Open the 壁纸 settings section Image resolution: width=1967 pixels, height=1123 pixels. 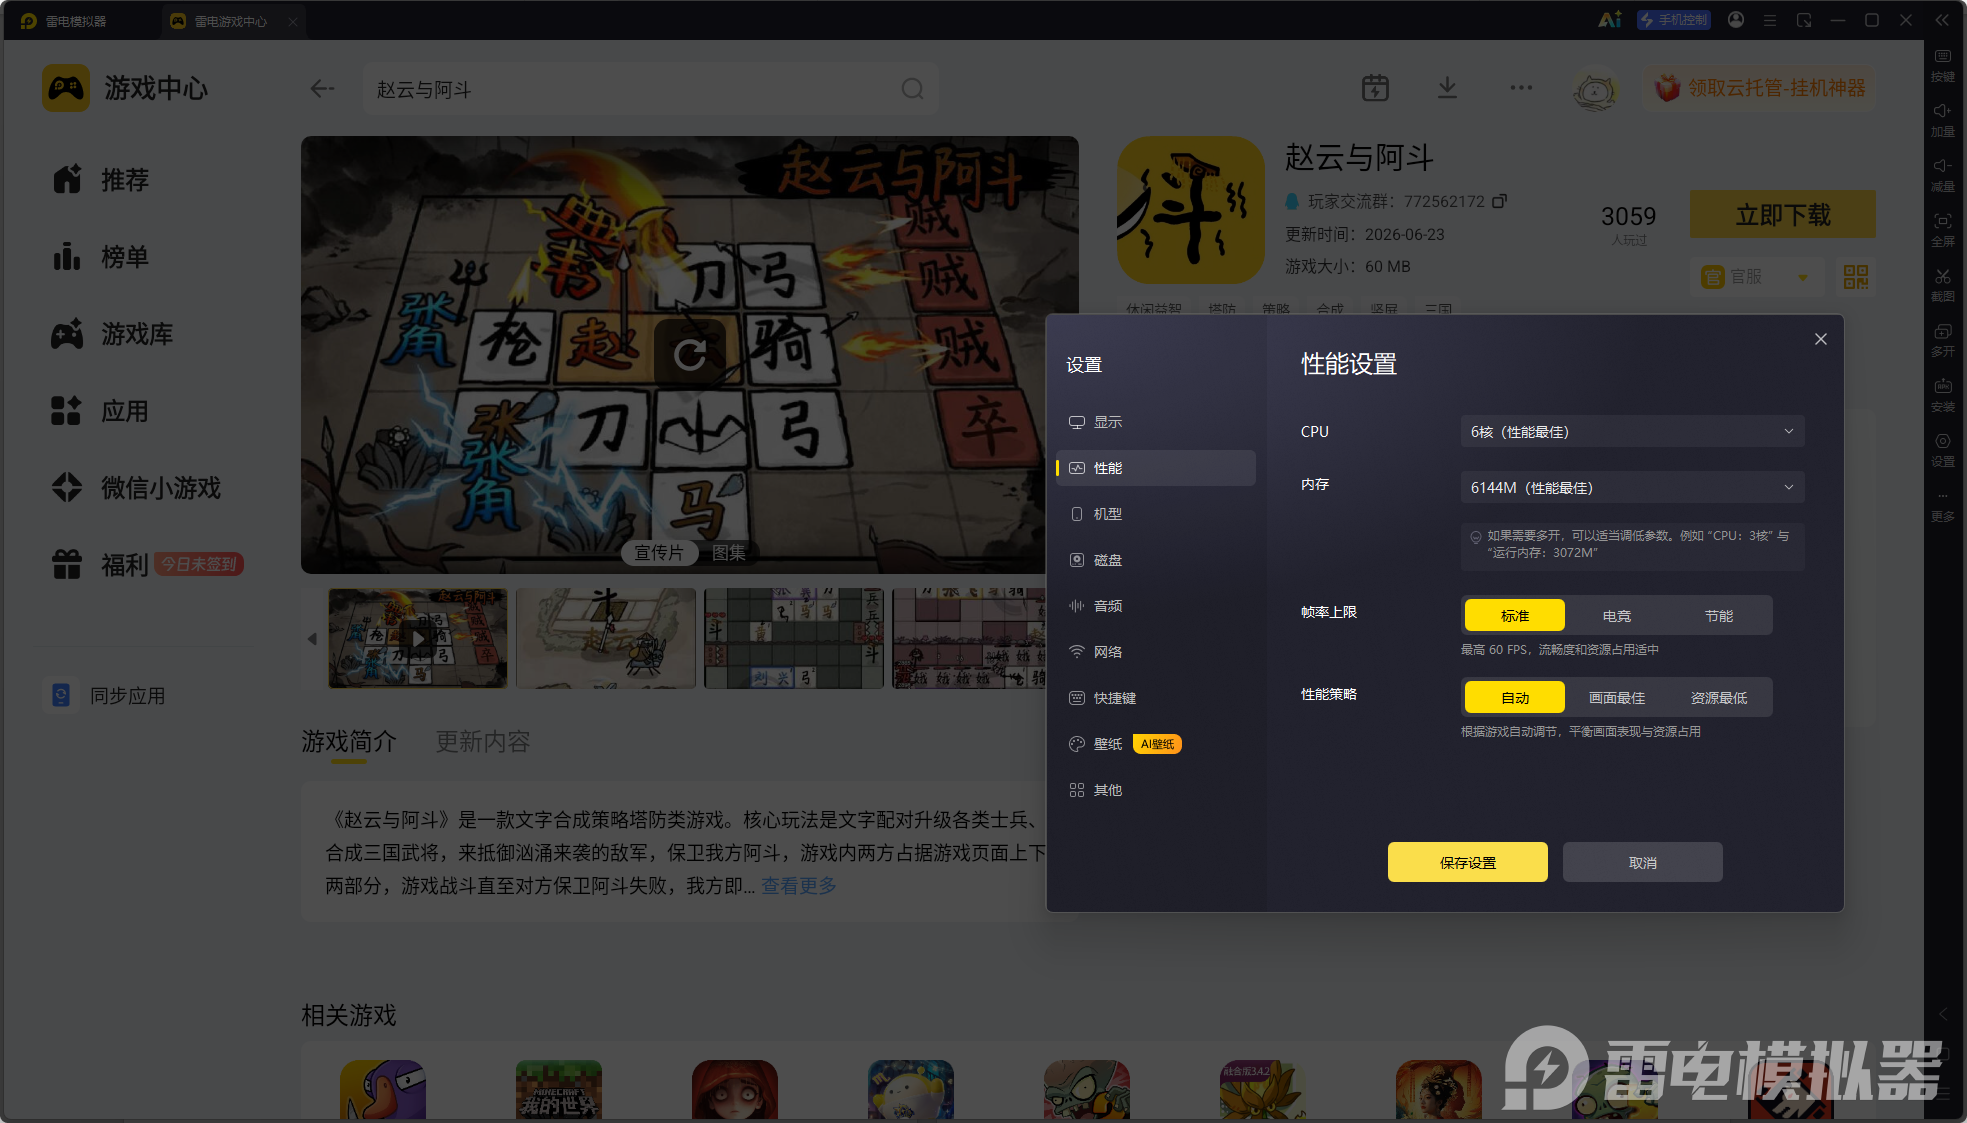coord(1155,744)
